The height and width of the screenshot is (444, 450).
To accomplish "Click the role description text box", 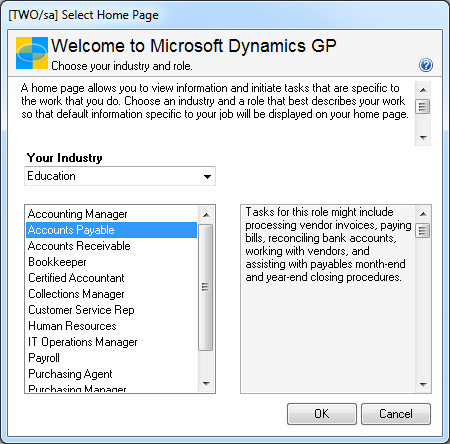I will click(x=328, y=299).
